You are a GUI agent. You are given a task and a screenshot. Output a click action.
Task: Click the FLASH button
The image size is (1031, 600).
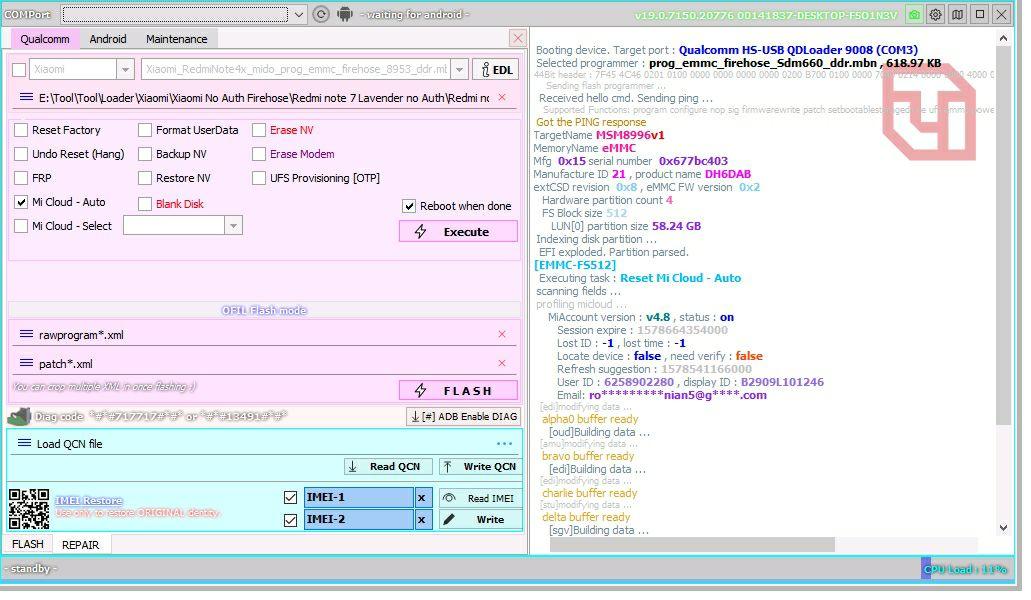tap(458, 390)
